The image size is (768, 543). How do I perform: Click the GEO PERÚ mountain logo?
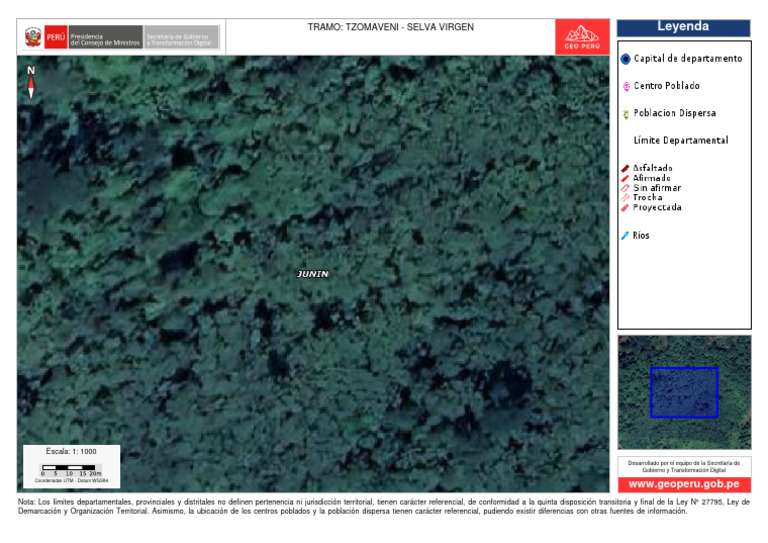(582, 37)
